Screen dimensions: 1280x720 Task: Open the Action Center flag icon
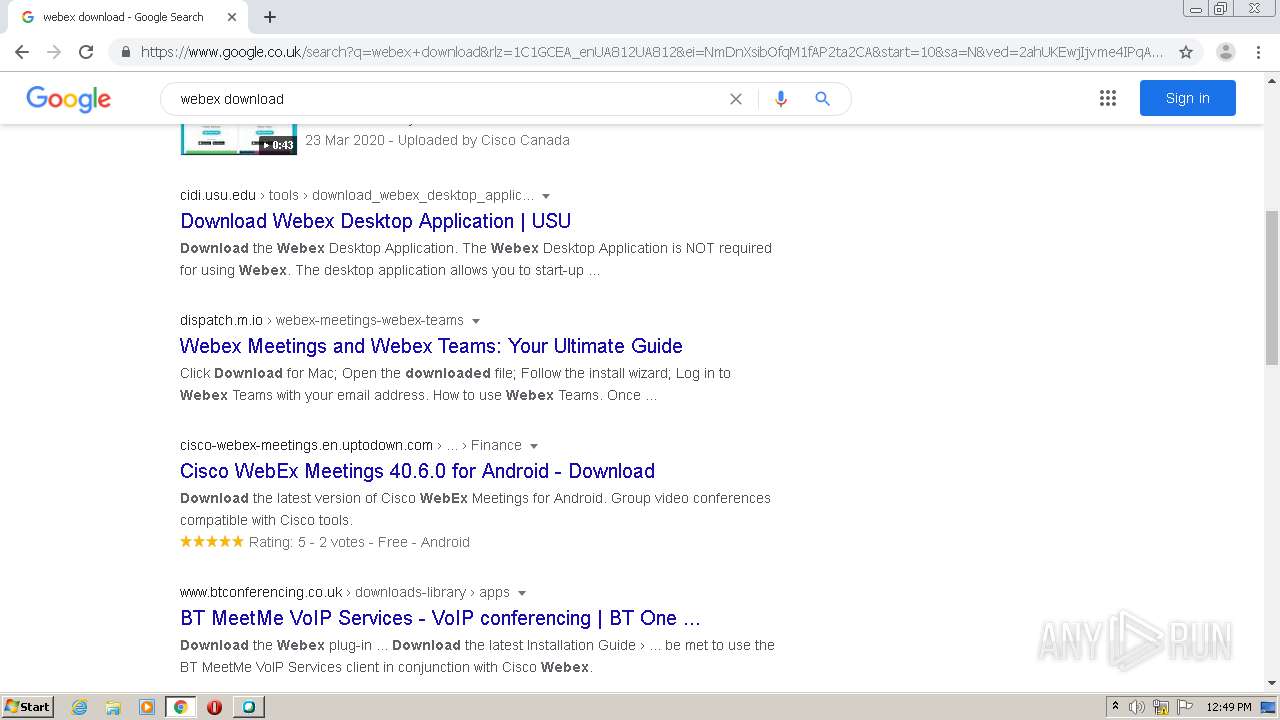pyautogui.click(x=1184, y=707)
